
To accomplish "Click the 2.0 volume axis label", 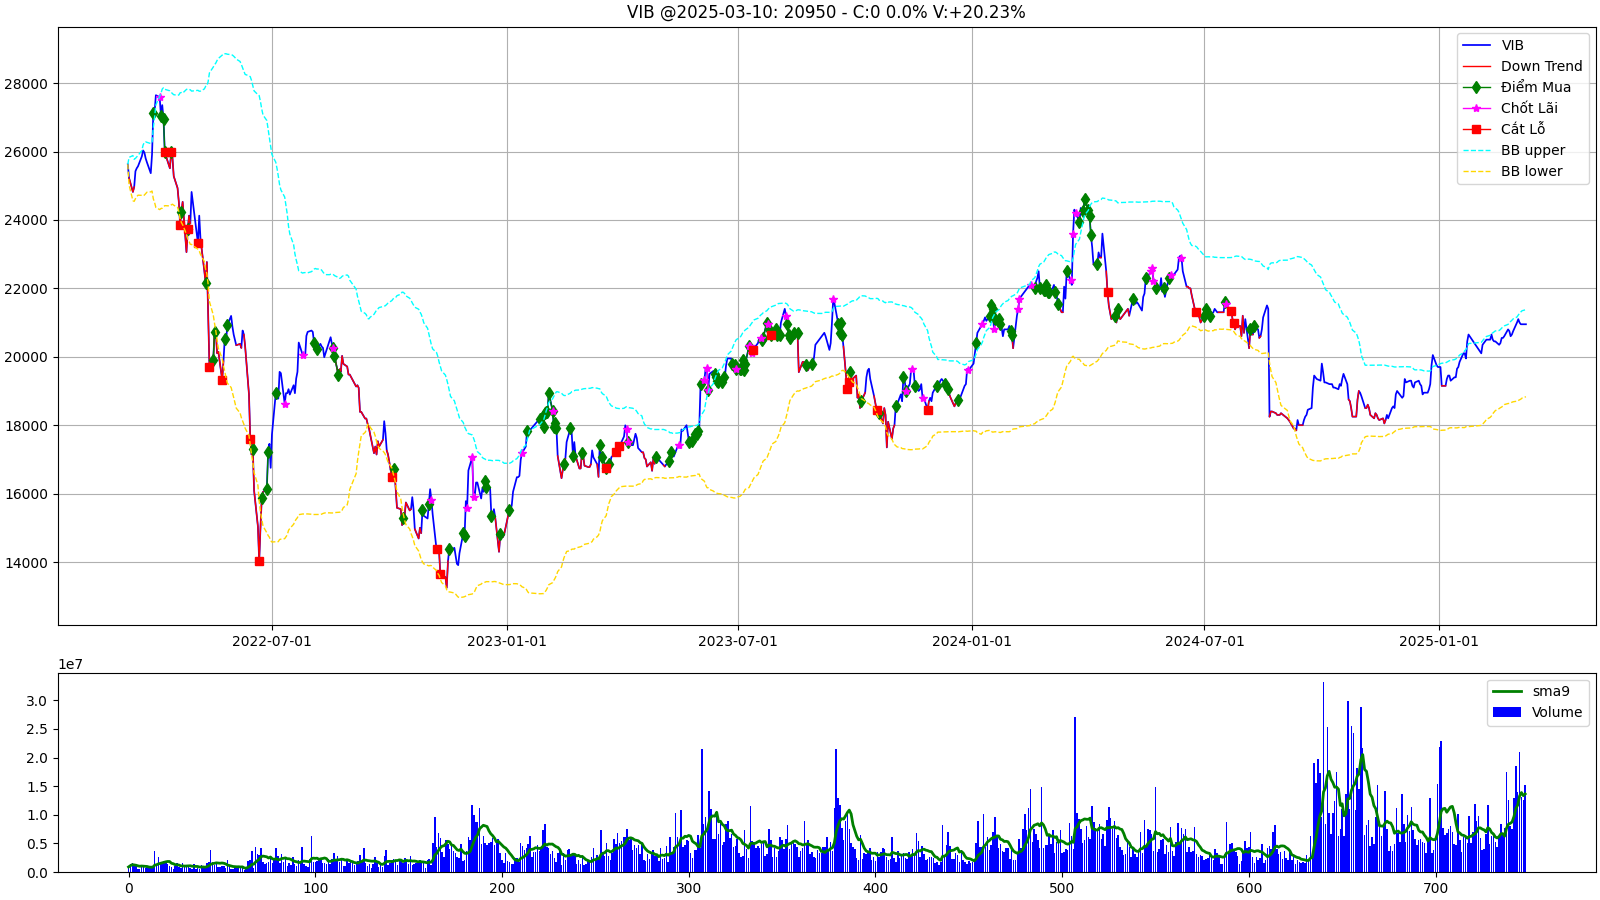I will point(37,758).
